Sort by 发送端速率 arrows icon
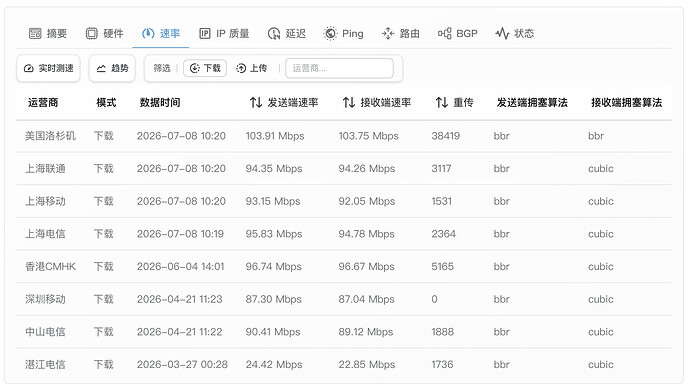 click(x=256, y=102)
